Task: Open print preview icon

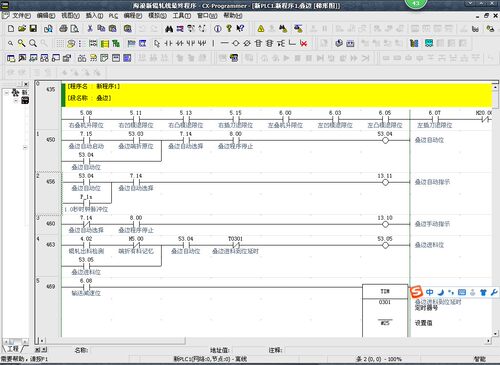Action: click(75, 29)
